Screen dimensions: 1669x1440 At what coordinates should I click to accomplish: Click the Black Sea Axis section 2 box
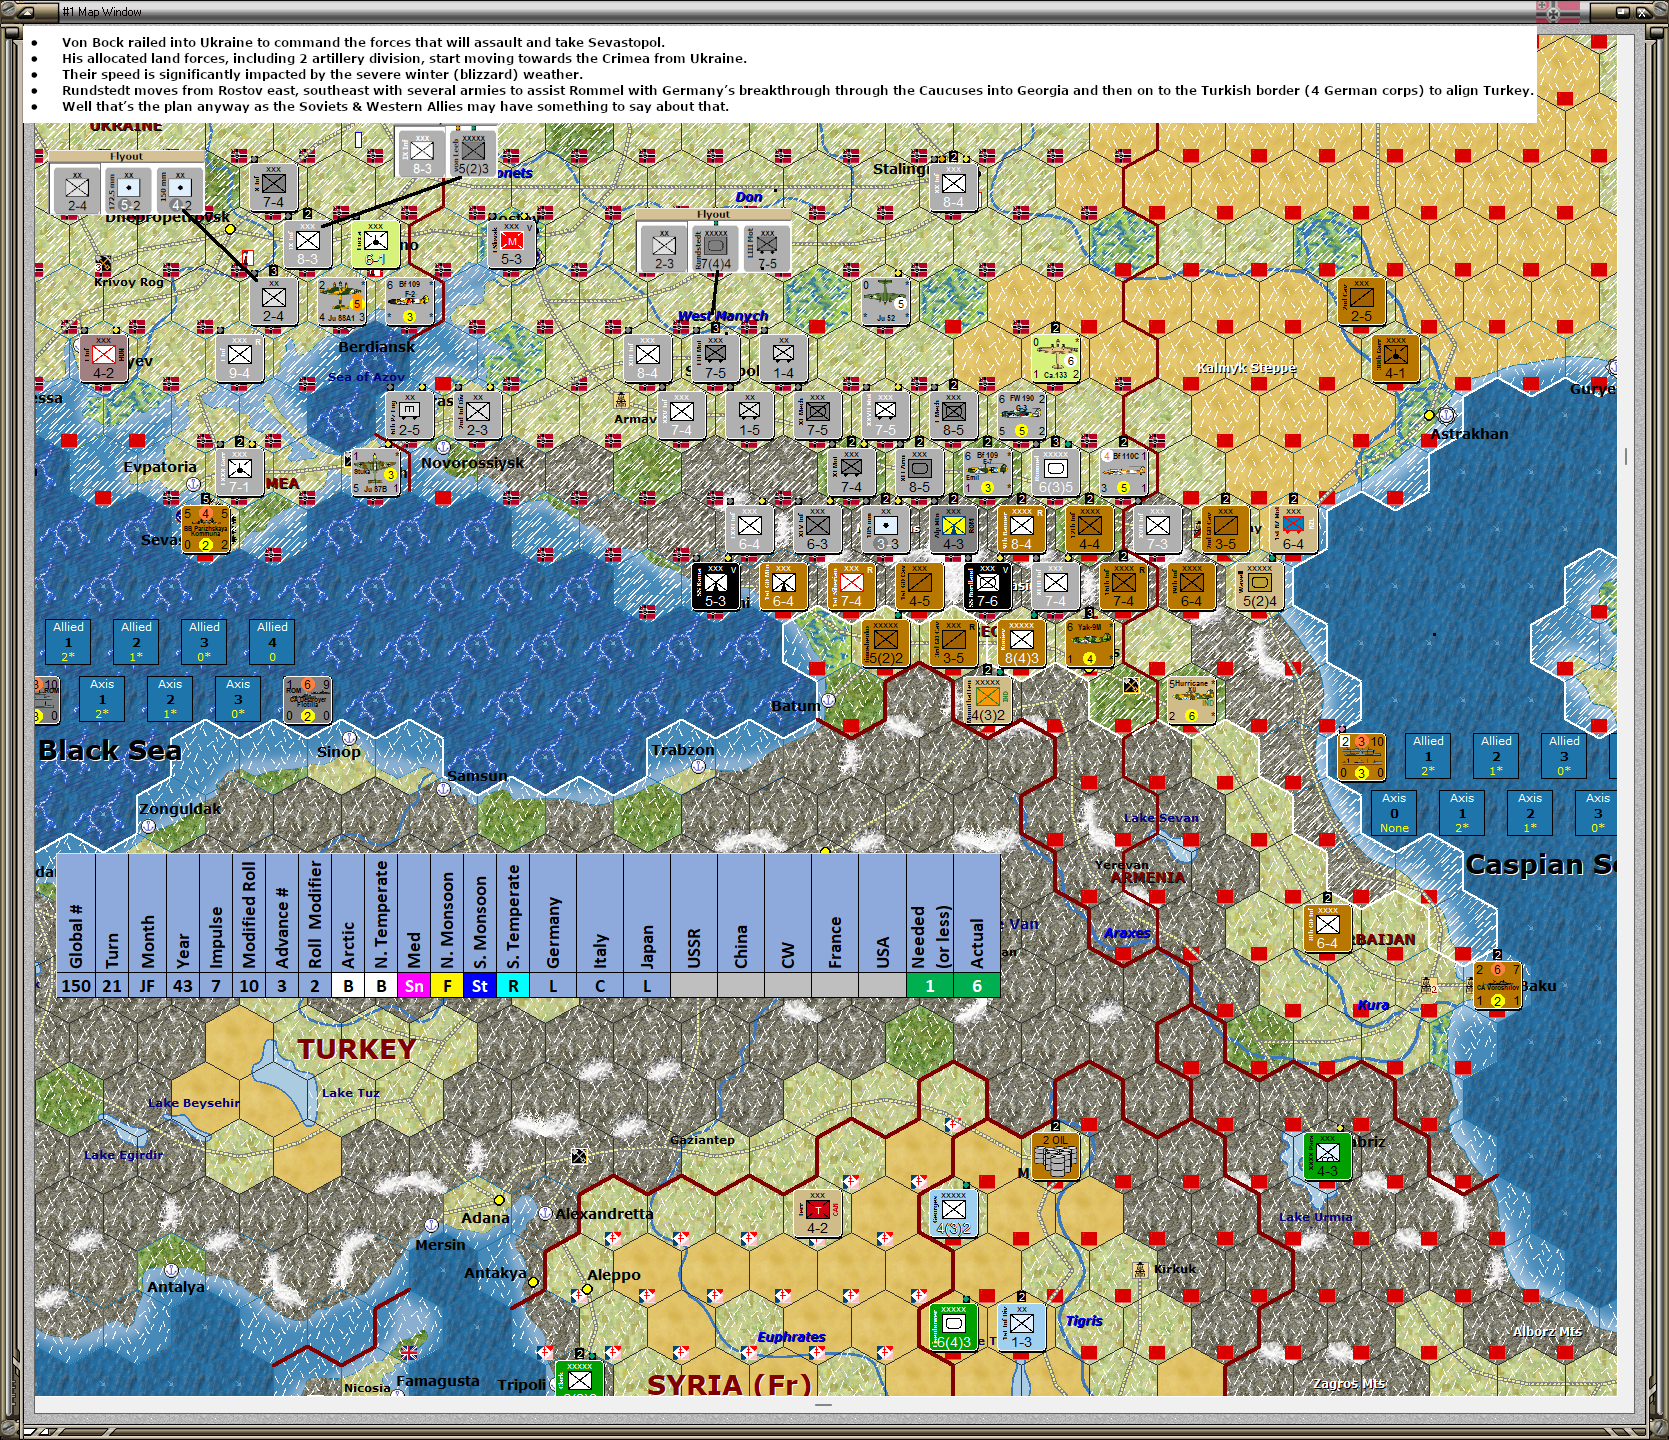coord(170,698)
